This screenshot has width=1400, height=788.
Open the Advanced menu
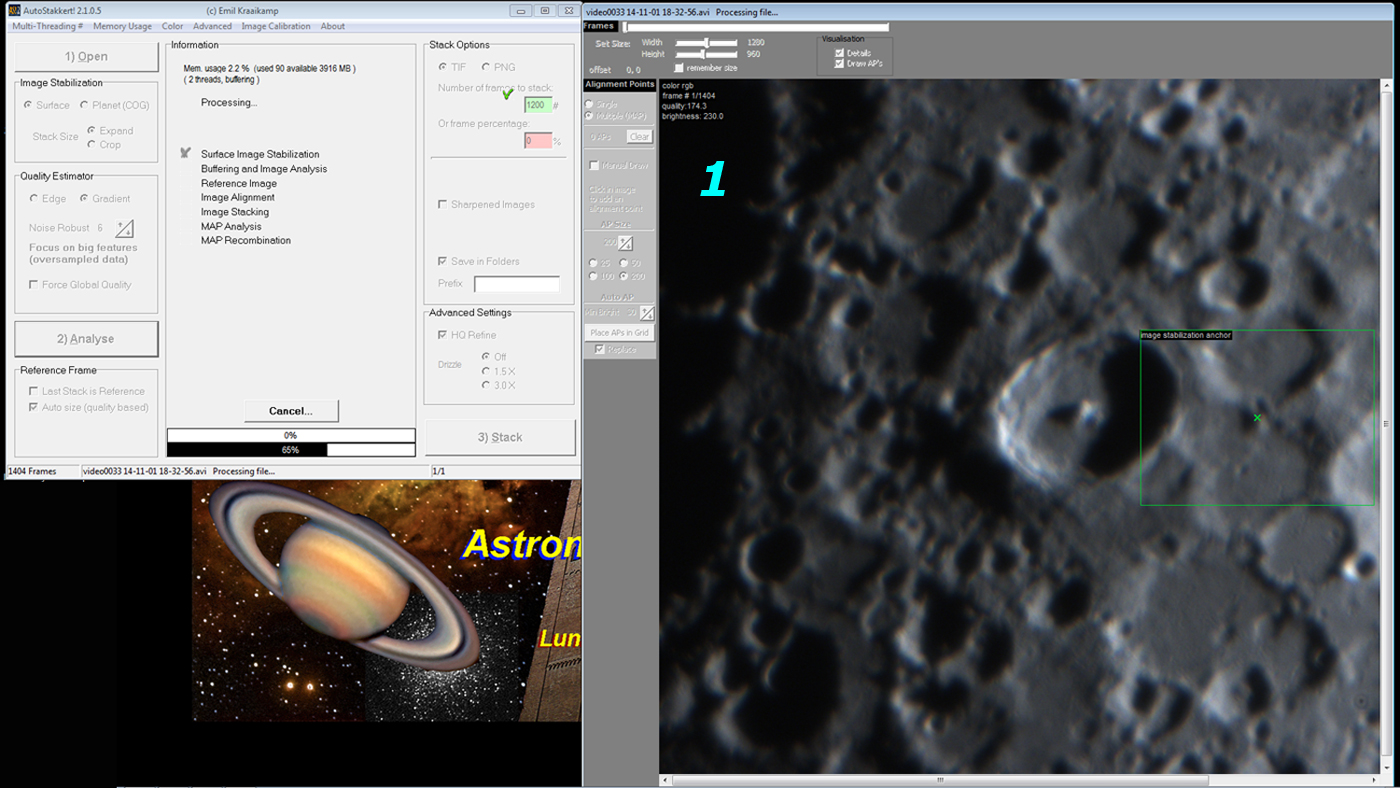tap(212, 26)
